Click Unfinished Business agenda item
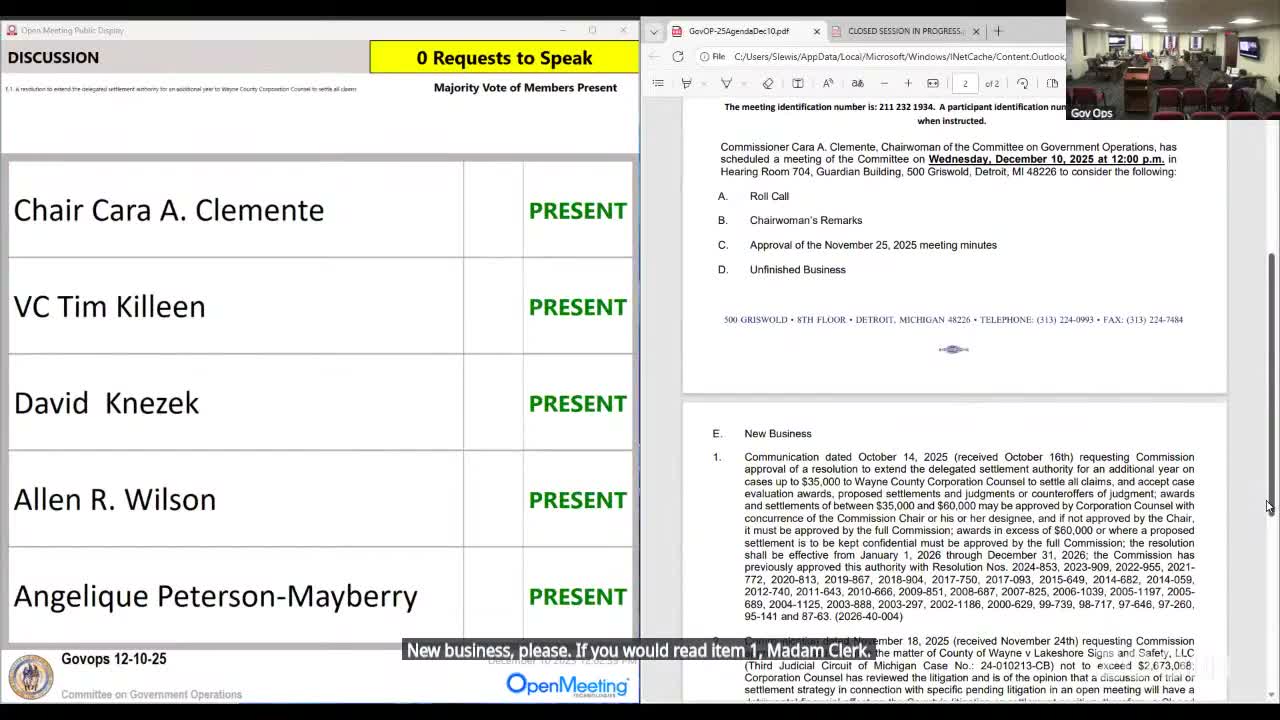This screenshot has height=720, width=1280. [x=798, y=269]
